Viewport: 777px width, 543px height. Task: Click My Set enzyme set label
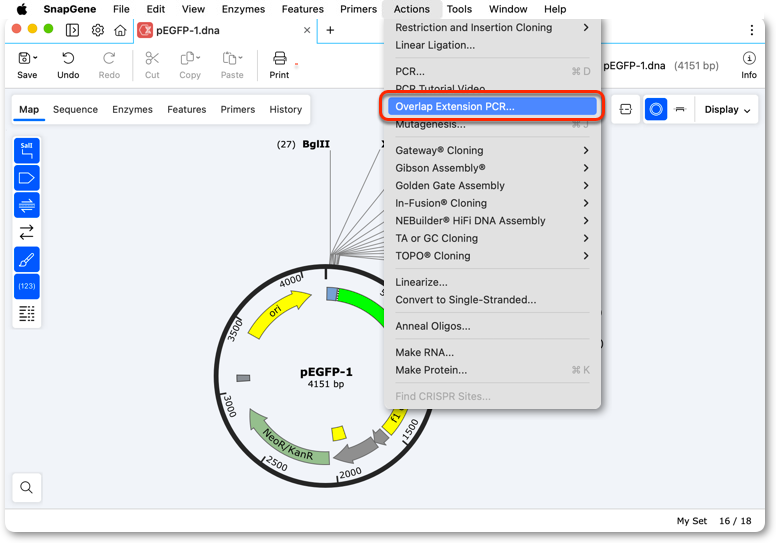pyautogui.click(x=692, y=521)
